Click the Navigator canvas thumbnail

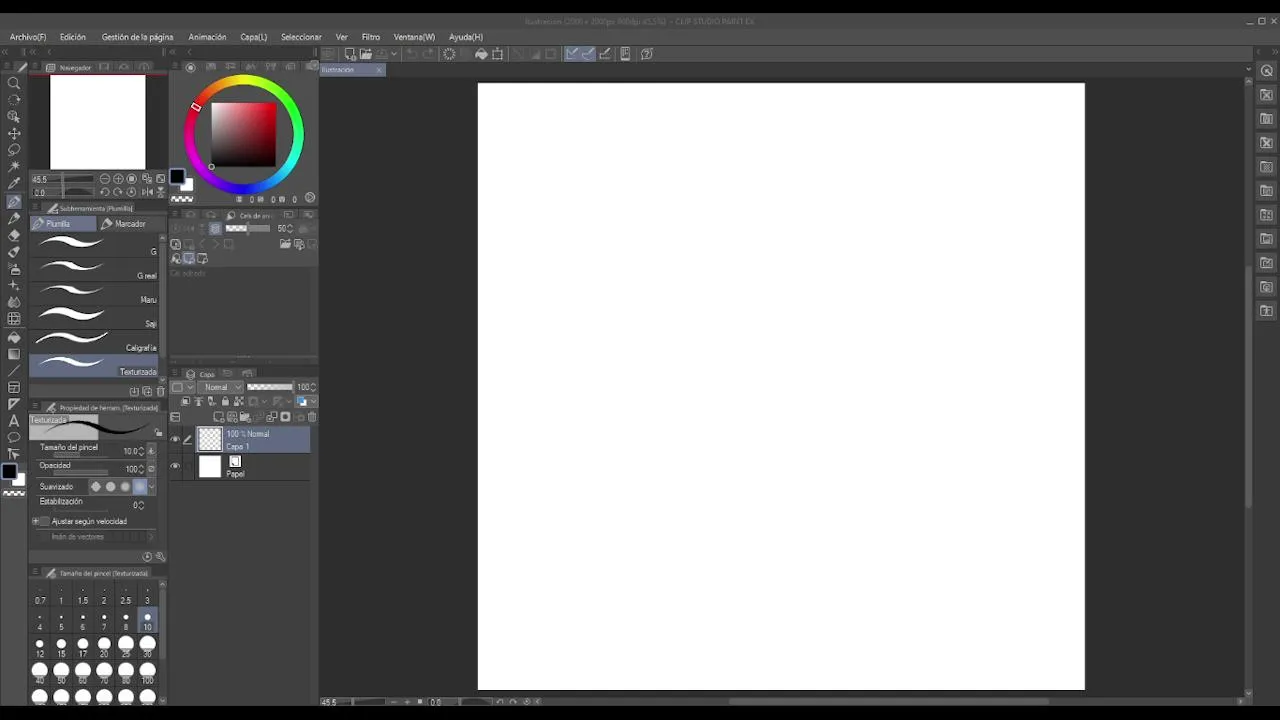(98, 122)
